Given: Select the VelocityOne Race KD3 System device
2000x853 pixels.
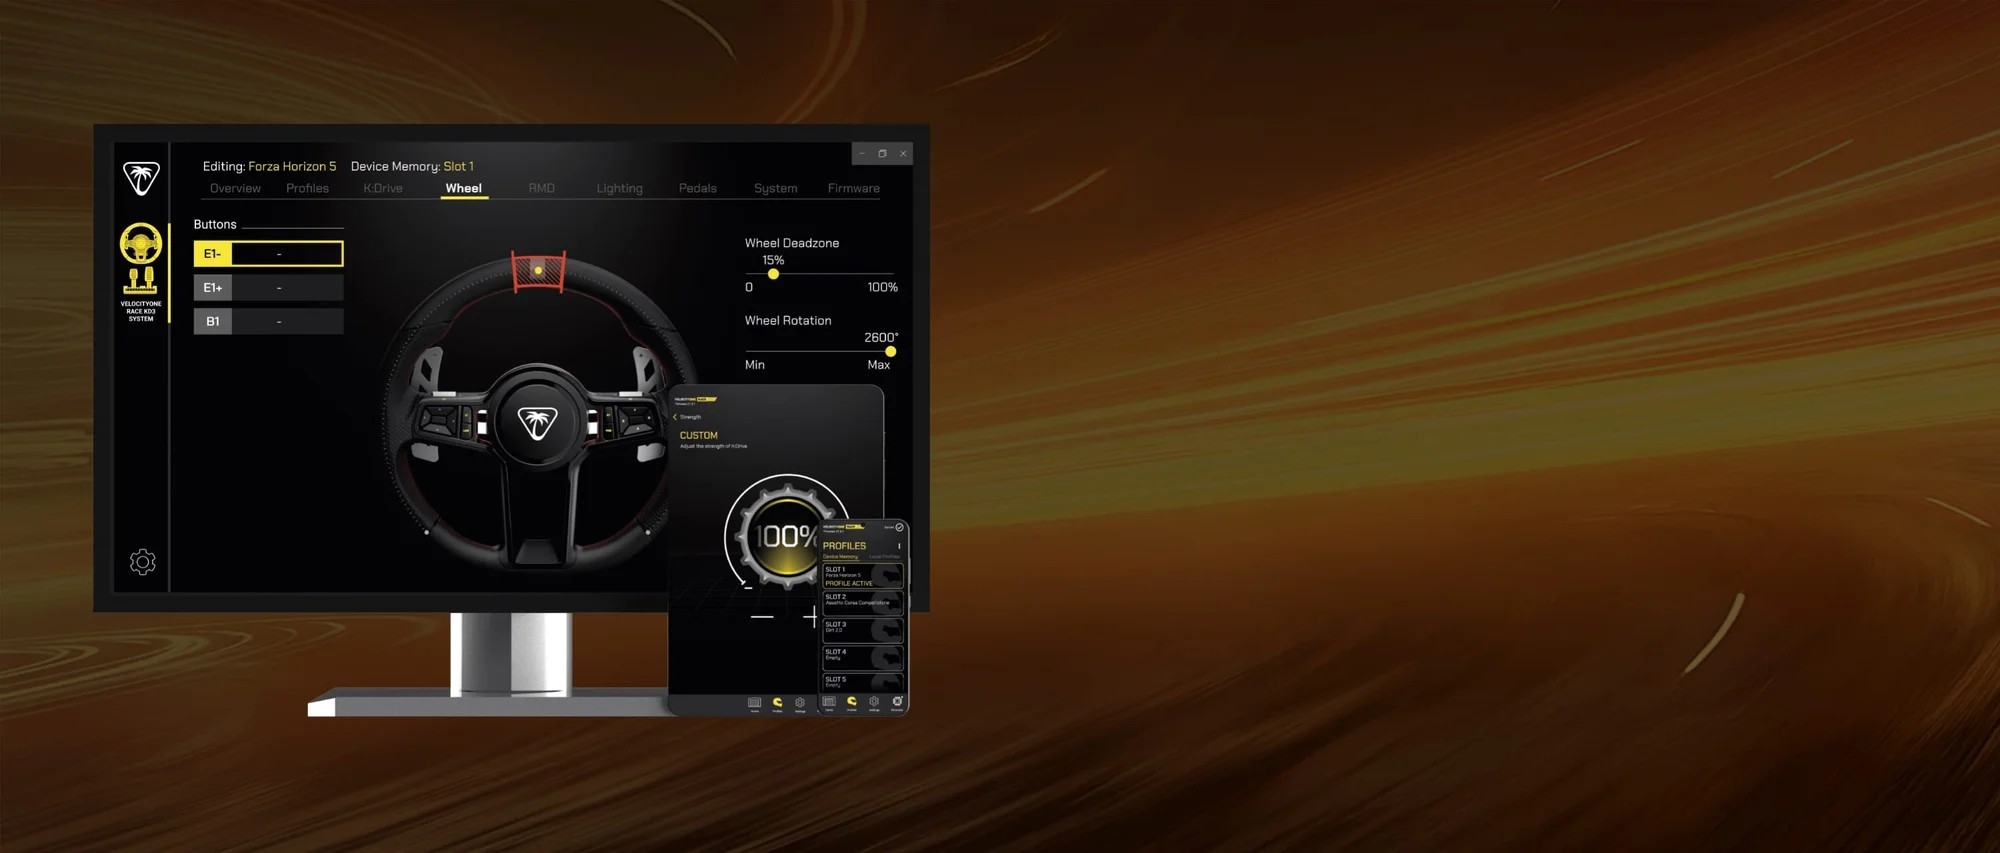Looking at the screenshot, I should pos(141,271).
